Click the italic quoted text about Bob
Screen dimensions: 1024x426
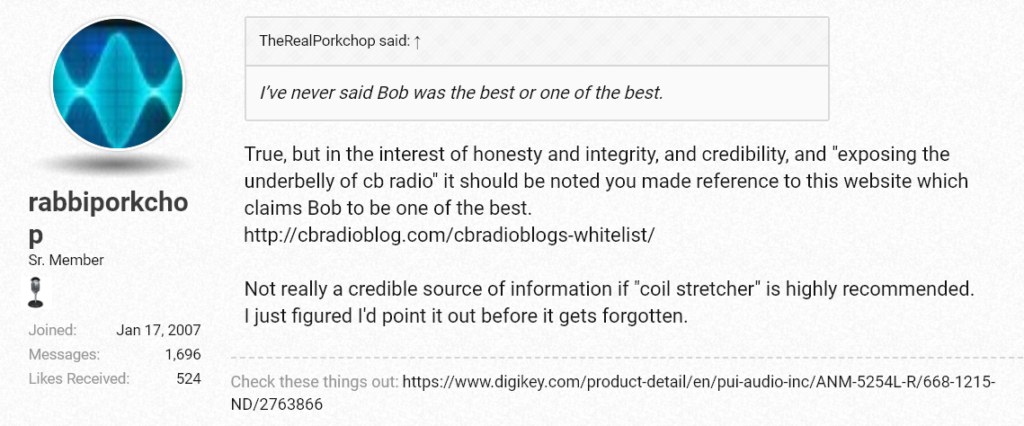click(x=461, y=93)
